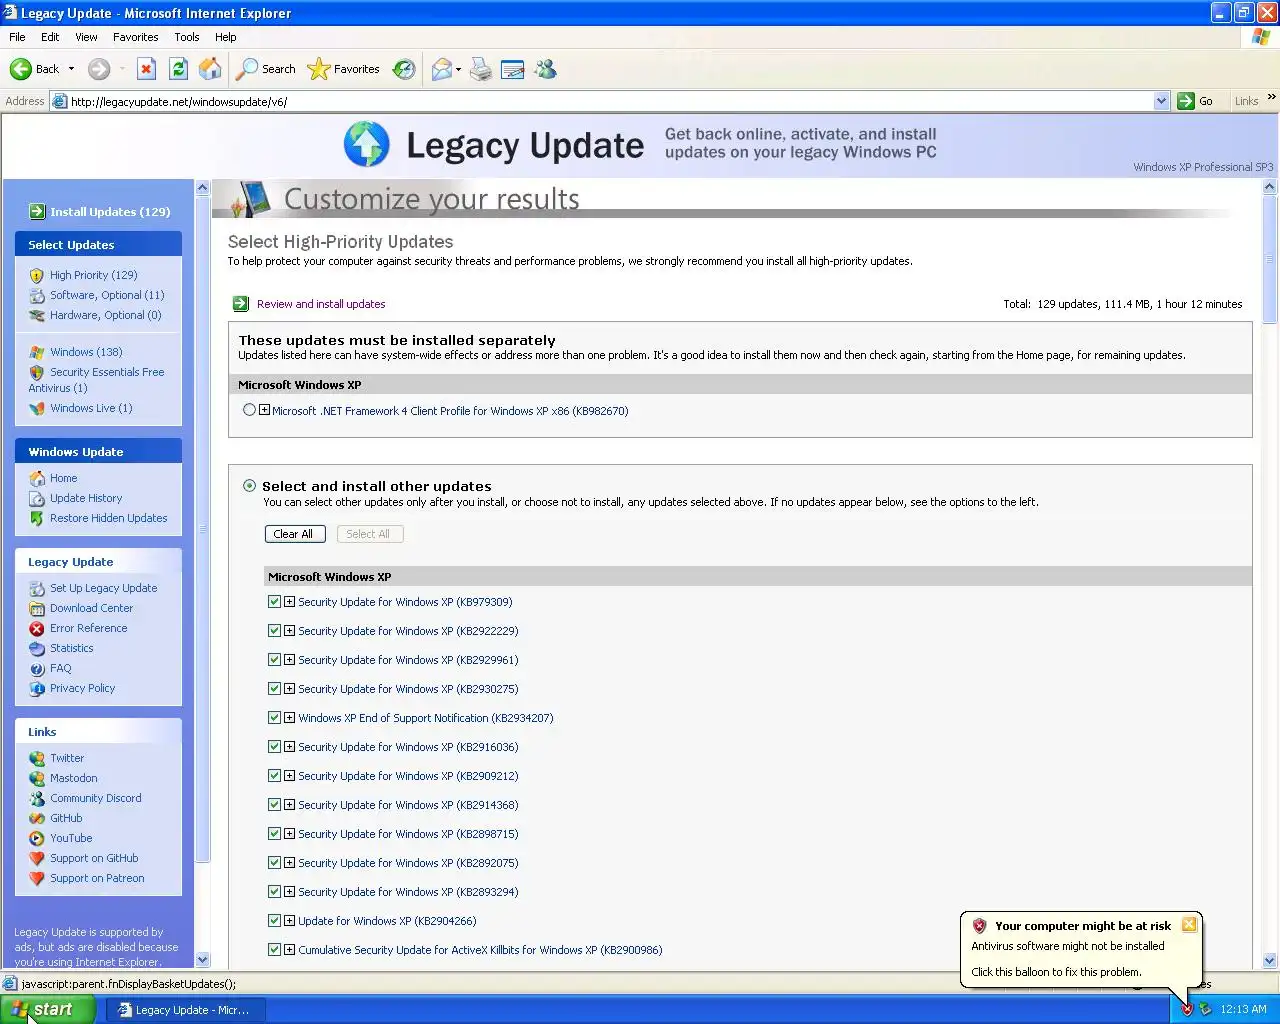Click the Stop loading icon

[146, 69]
